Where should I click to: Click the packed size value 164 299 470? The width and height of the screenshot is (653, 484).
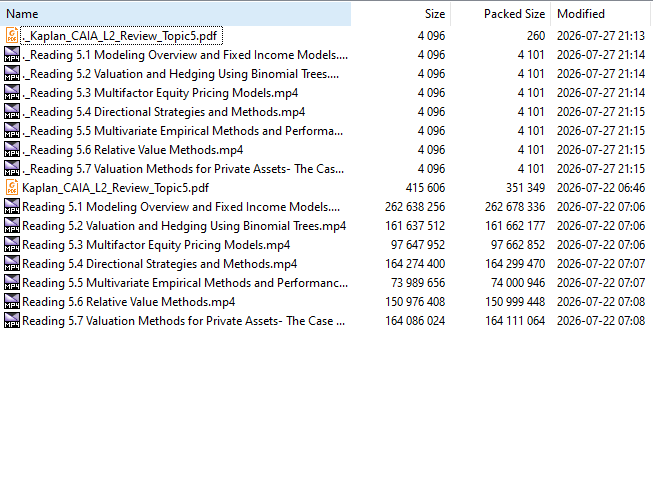(x=515, y=264)
